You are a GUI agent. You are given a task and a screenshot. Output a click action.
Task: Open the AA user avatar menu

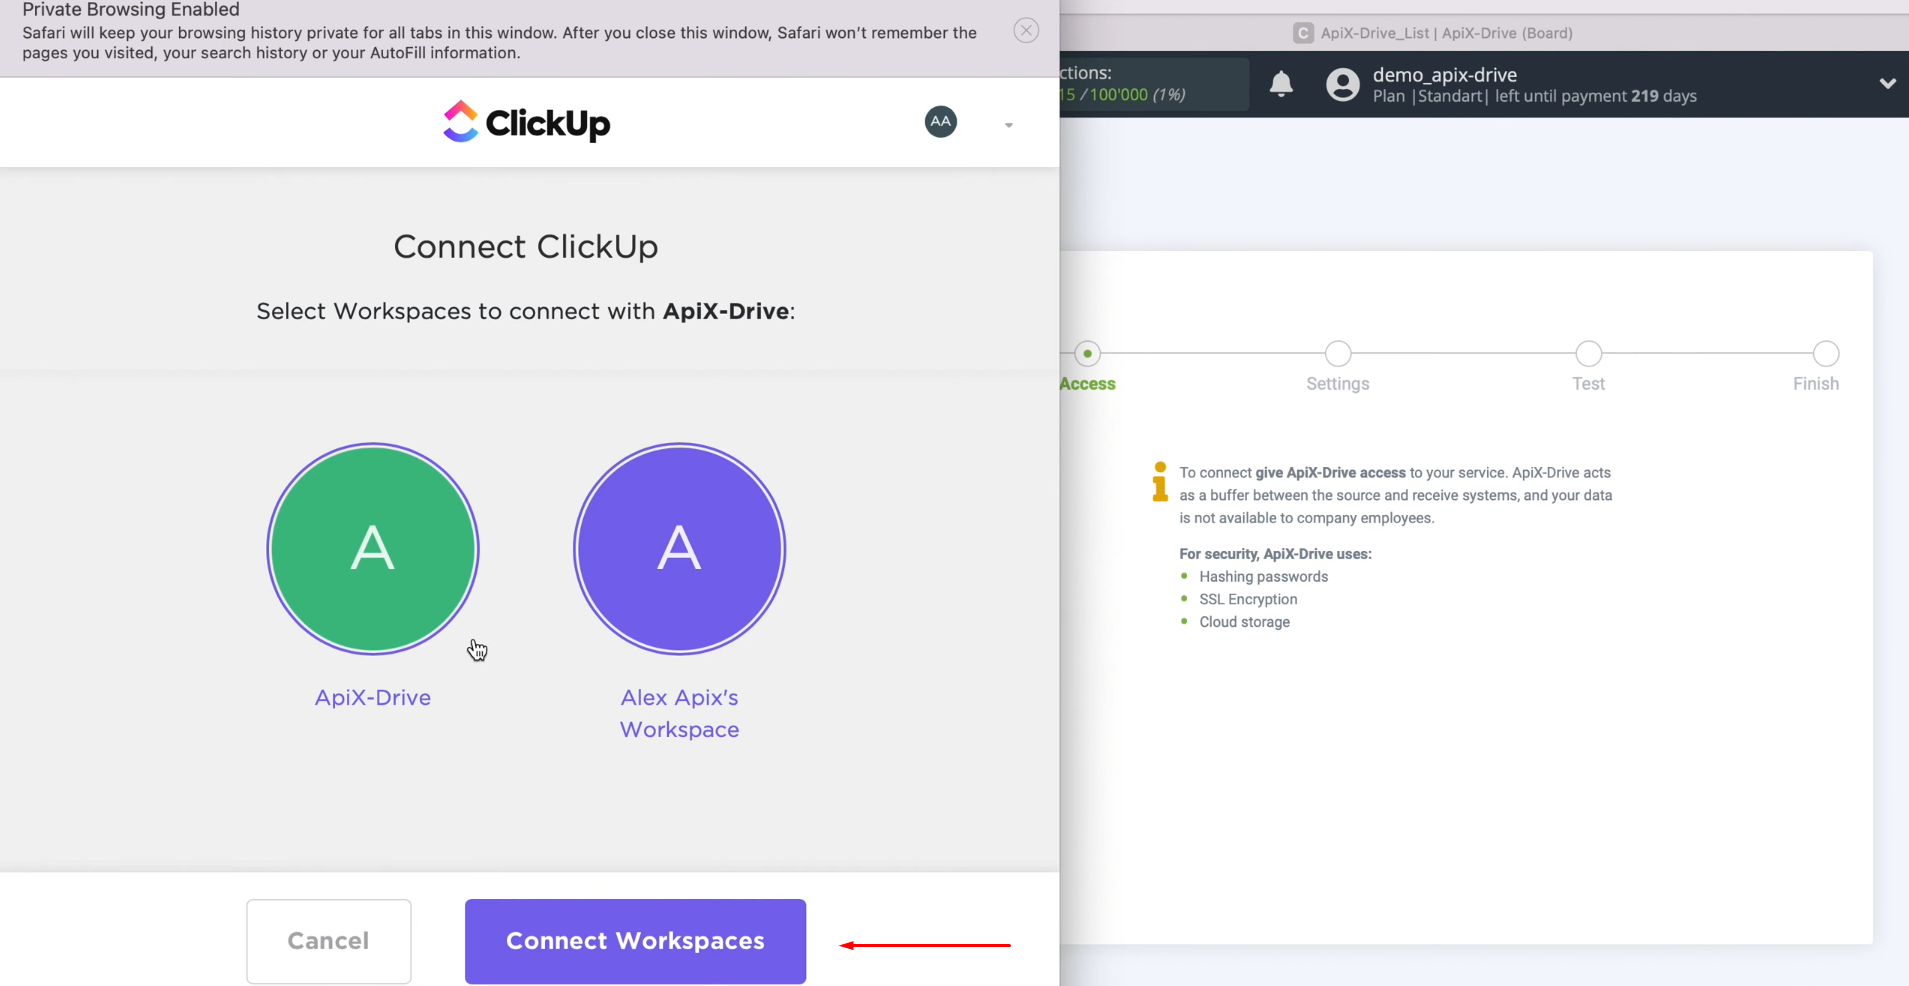click(x=939, y=121)
